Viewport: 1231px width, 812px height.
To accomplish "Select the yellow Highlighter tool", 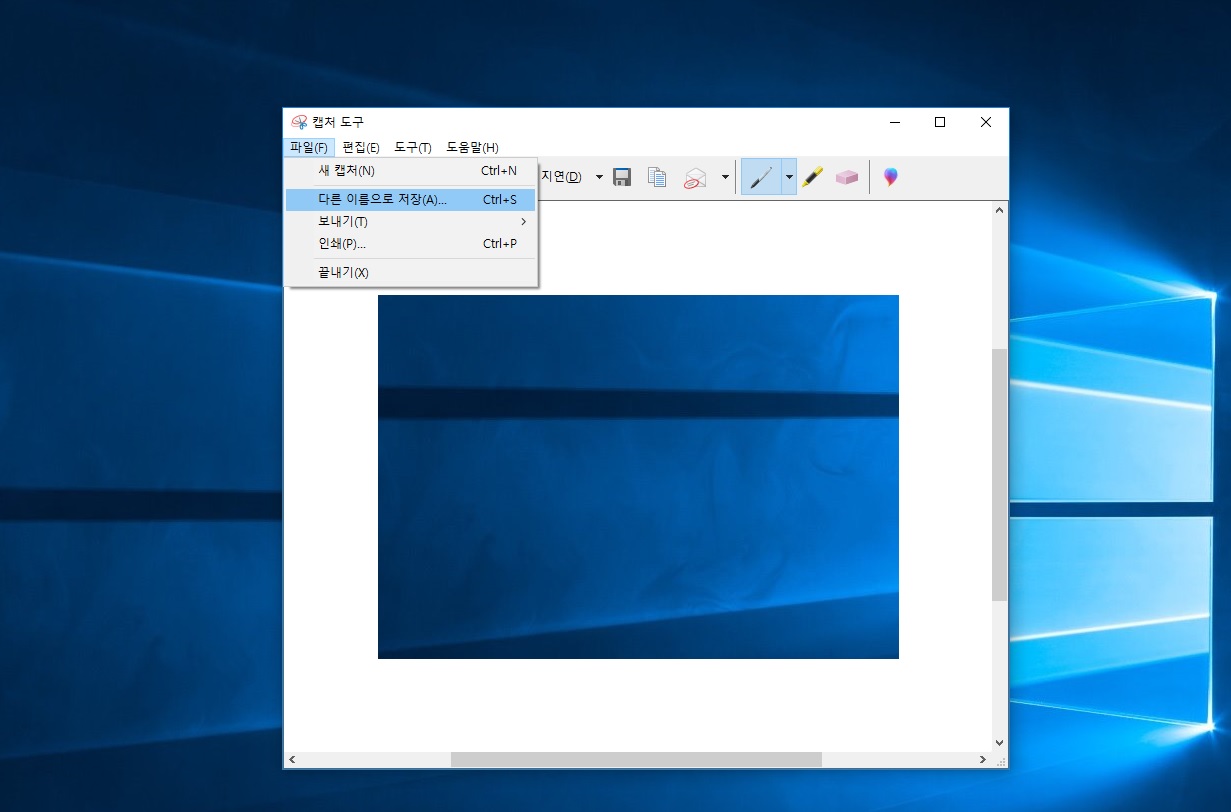I will click(812, 177).
